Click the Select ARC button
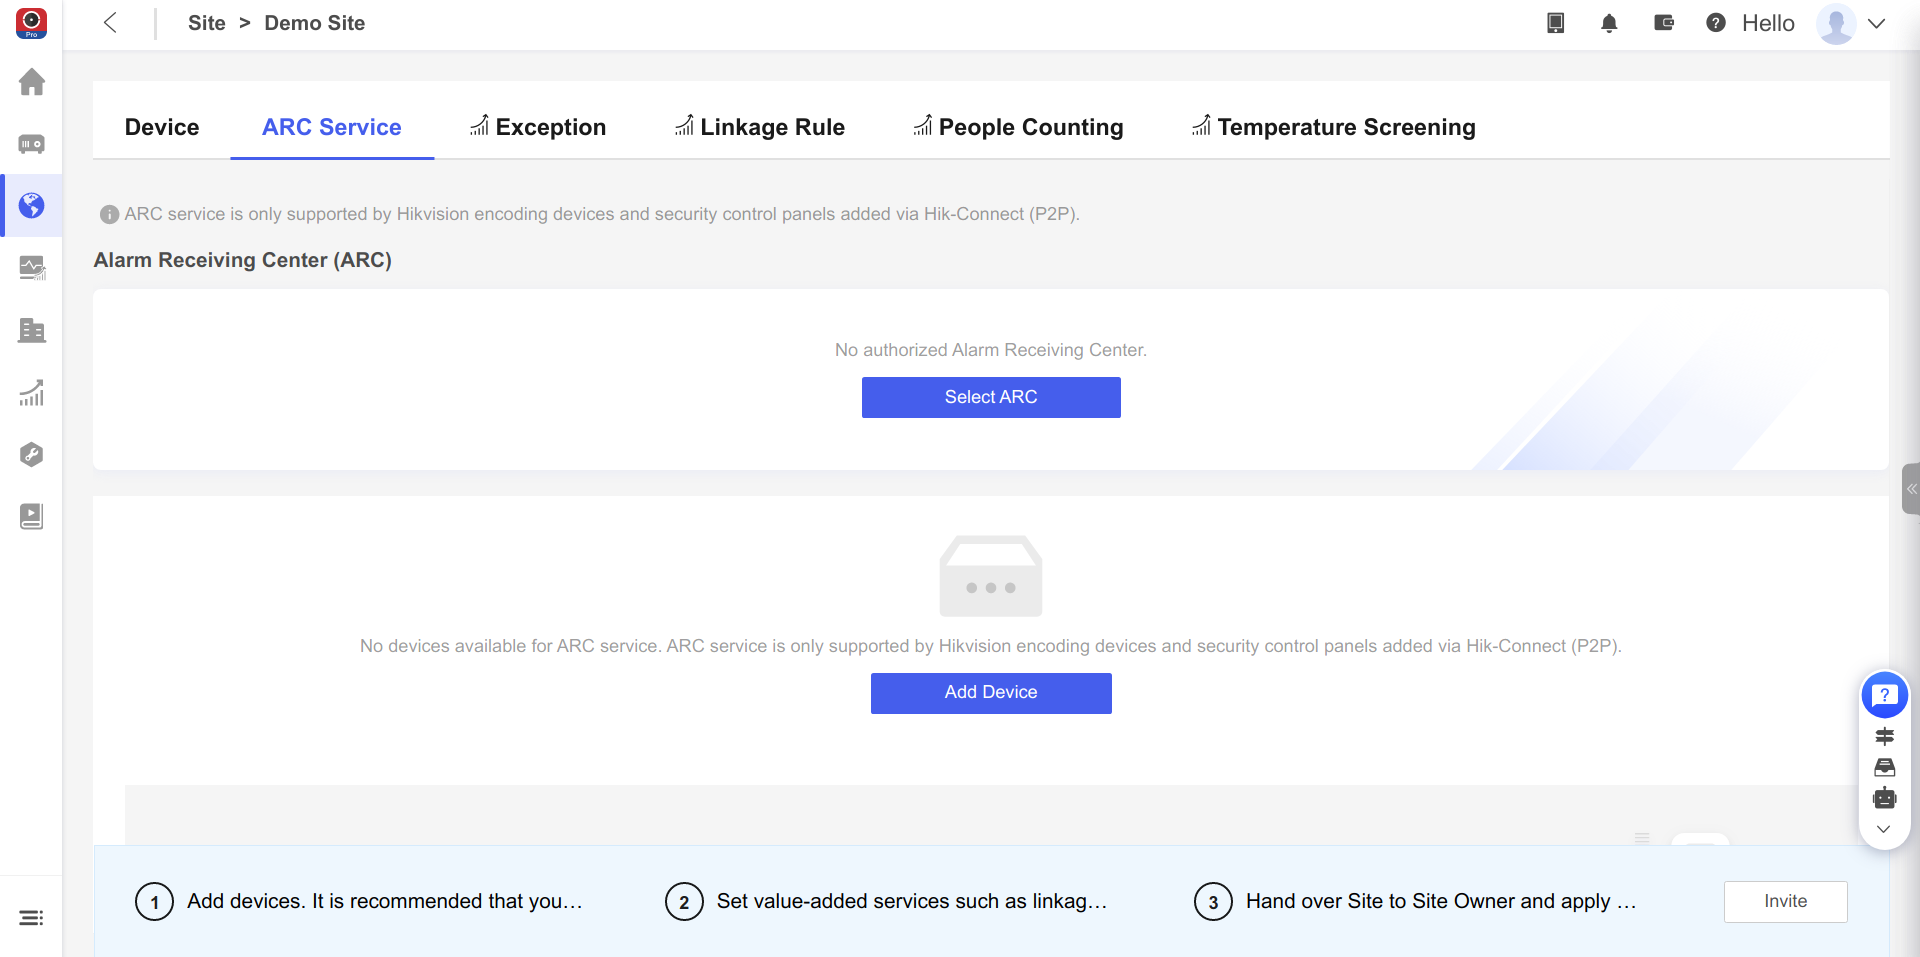 [x=991, y=397]
